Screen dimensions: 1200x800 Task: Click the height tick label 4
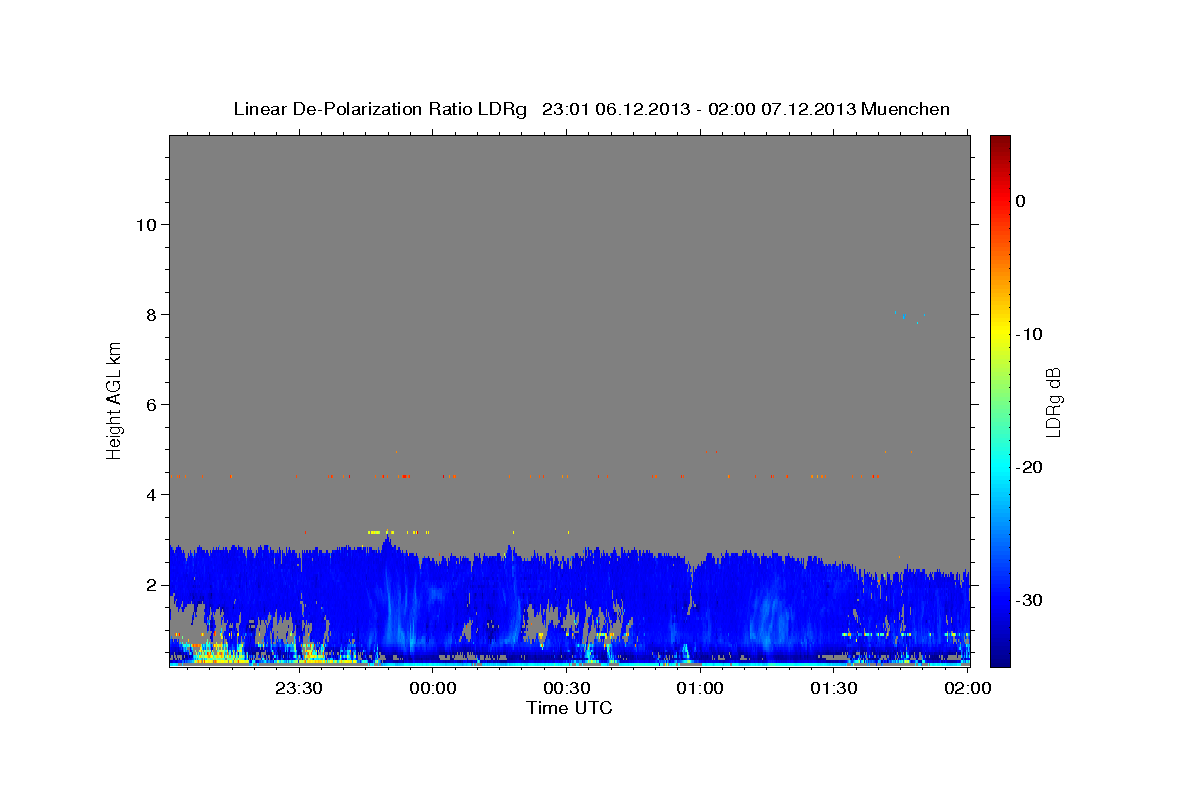pos(150,494)
